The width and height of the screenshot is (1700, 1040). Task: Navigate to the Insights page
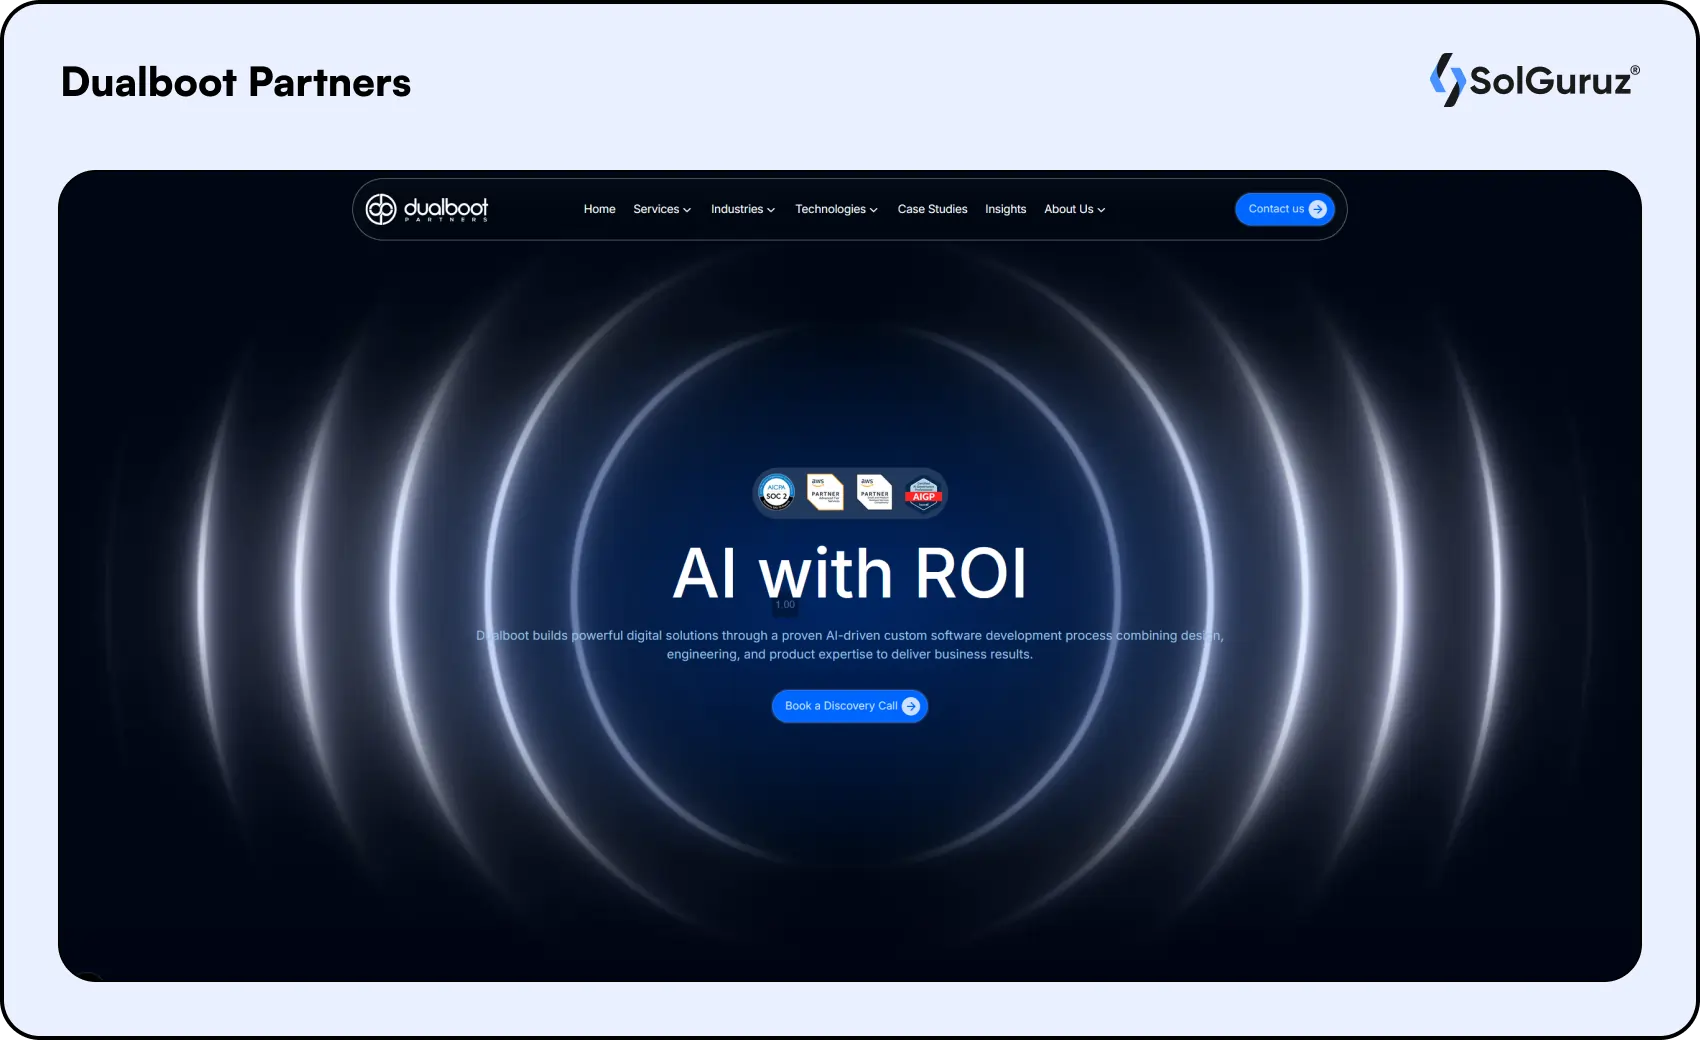pos(1005,209)
